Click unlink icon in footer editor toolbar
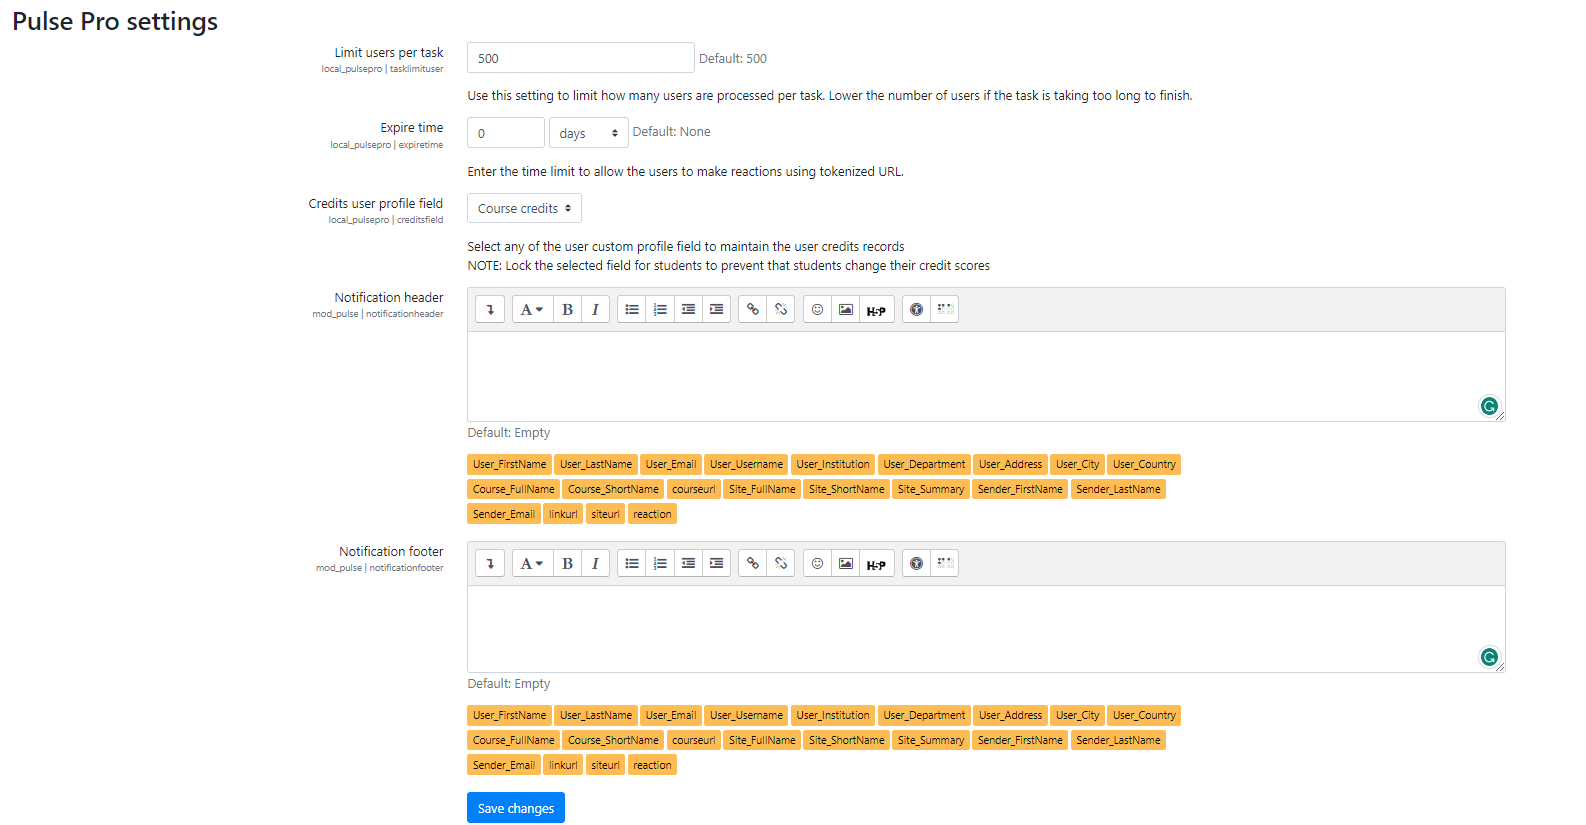Viewport: 1586px width, 825px height. (x=781, y=564)
